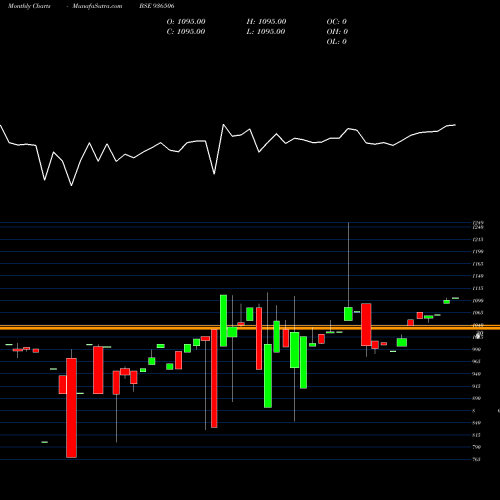The image size is (500, 500).
Task: Click the 'Monthly Charts' title text
Action: [29, 6]
